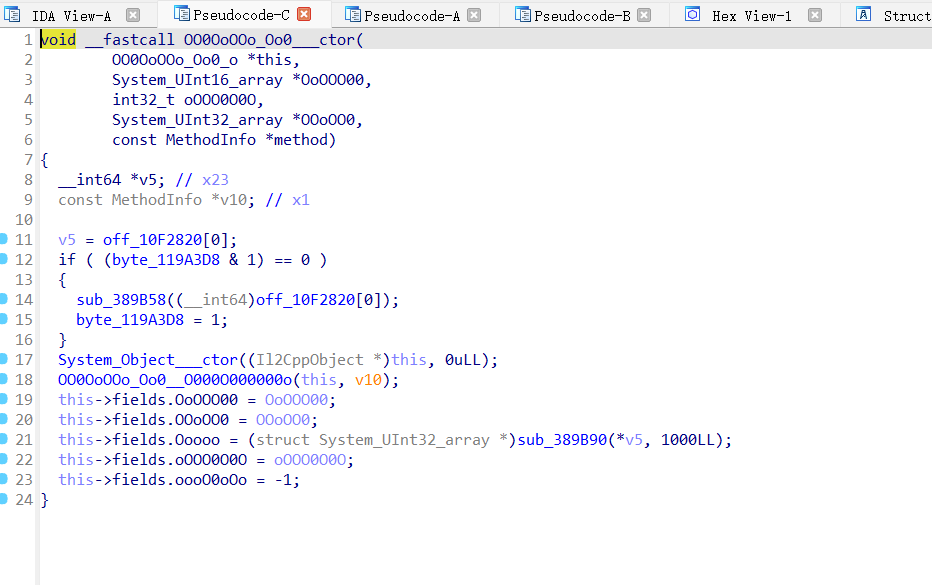
Task: Click the Hex View-1 tab icon
Action: [x=692, y=15]
